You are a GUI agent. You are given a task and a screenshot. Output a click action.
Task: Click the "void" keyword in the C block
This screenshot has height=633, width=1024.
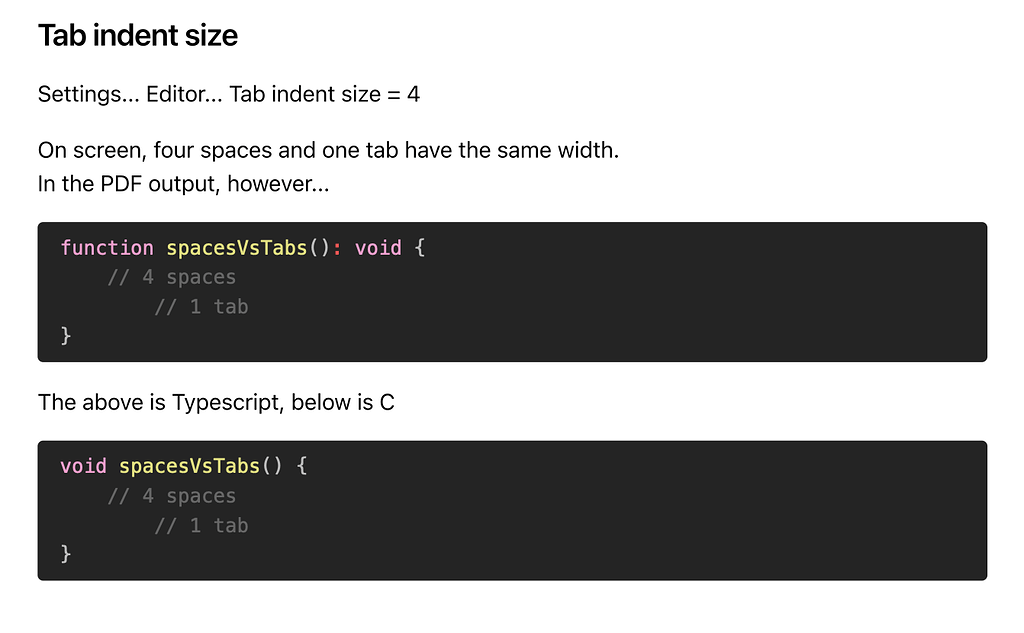click(84, 466)
